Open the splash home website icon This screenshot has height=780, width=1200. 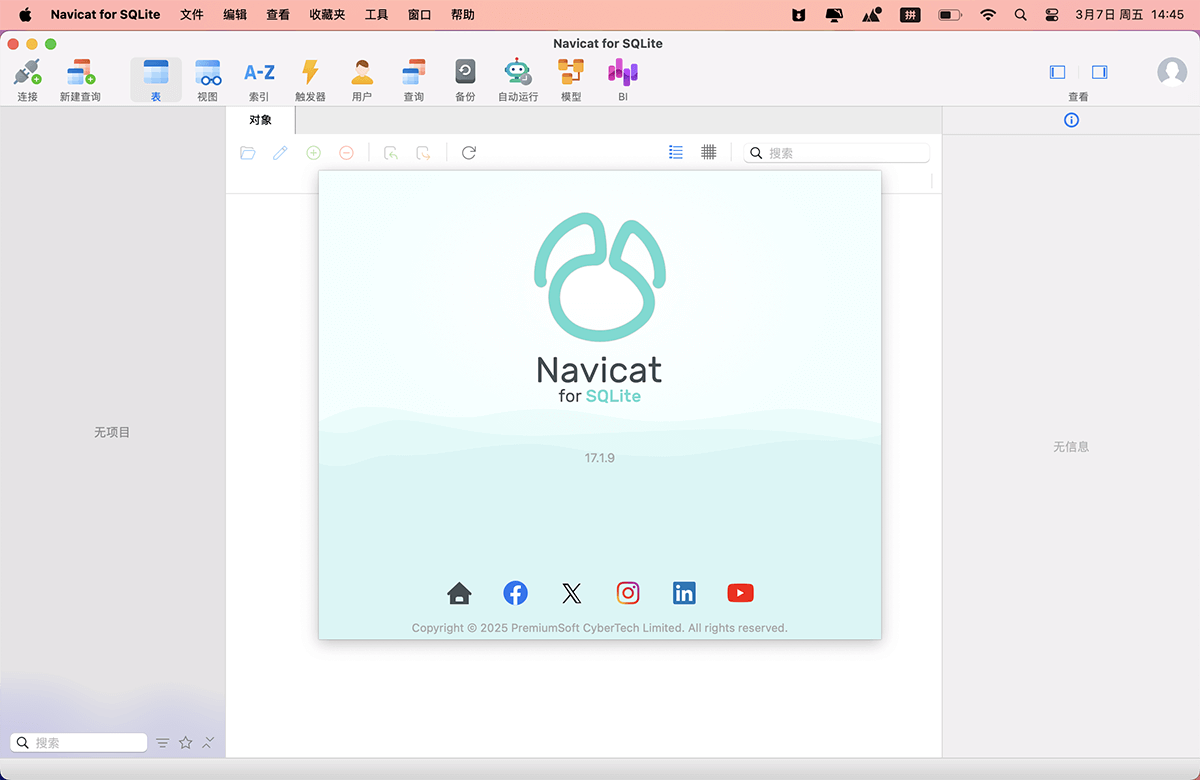[x=459, y=593]
